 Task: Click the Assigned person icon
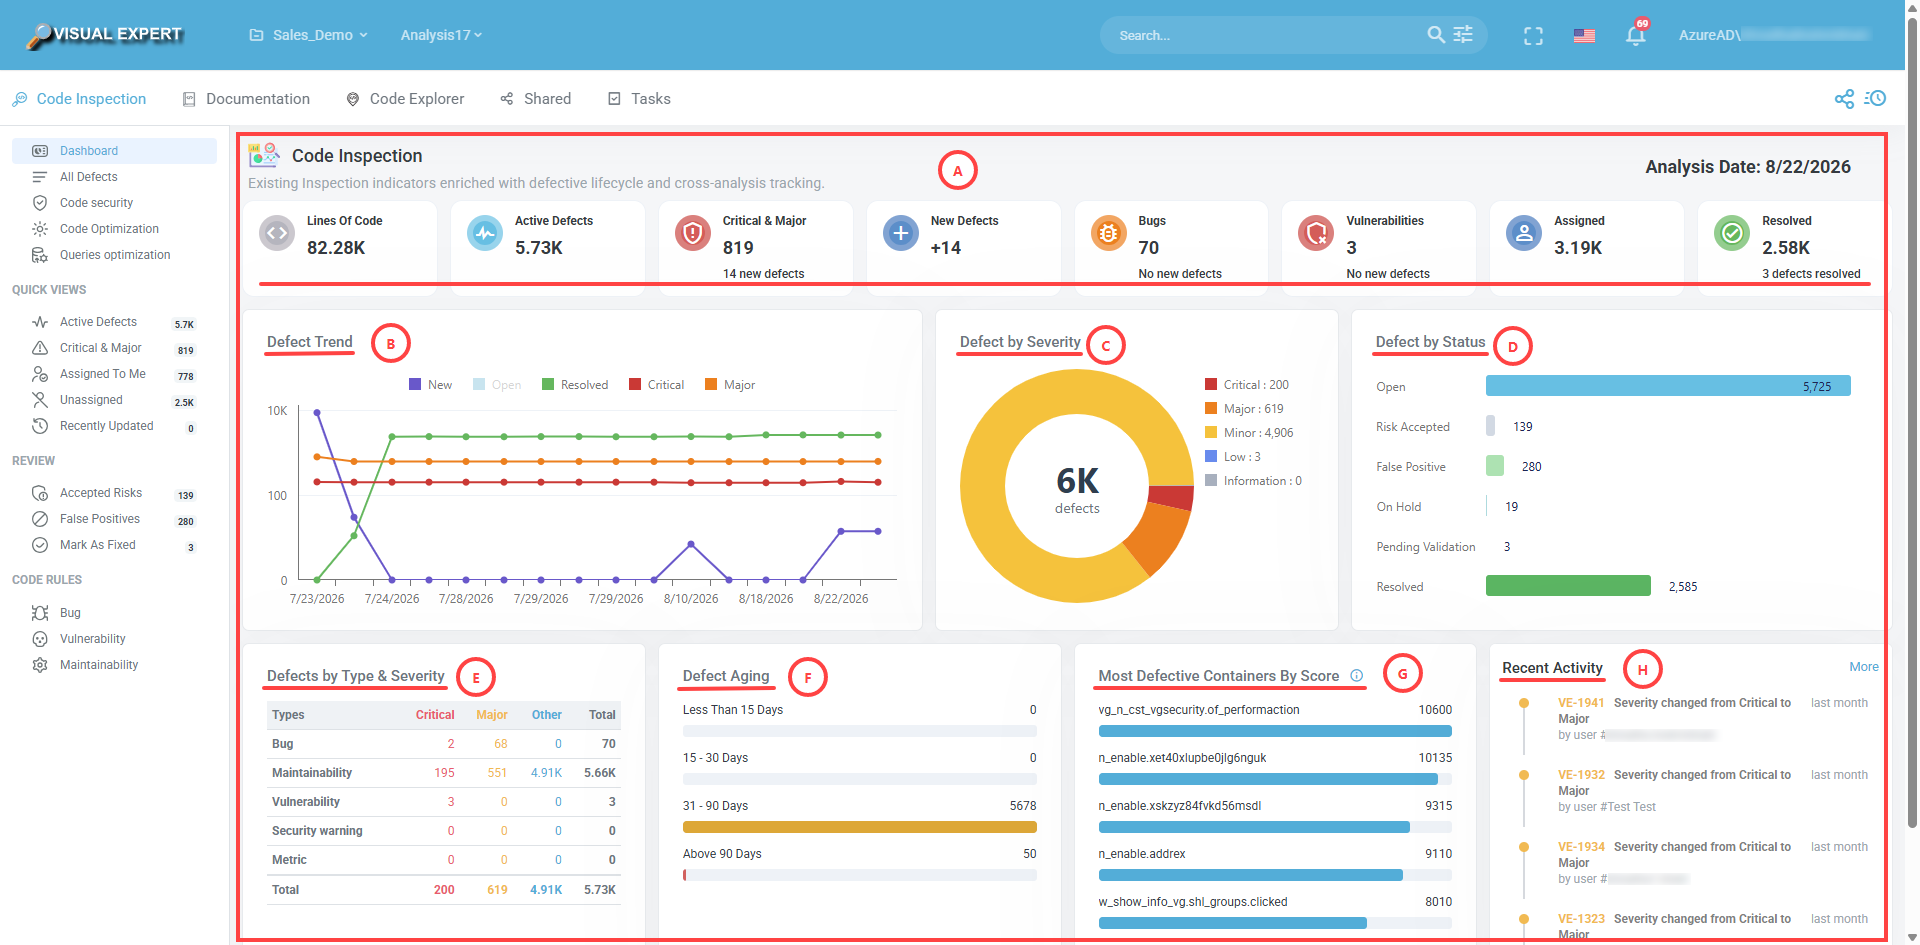[x=1524, y=233]
